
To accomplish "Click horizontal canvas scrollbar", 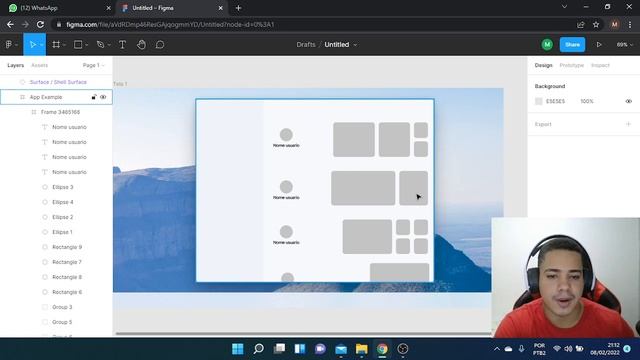I will pyautogui.click(x=303, y=334).
